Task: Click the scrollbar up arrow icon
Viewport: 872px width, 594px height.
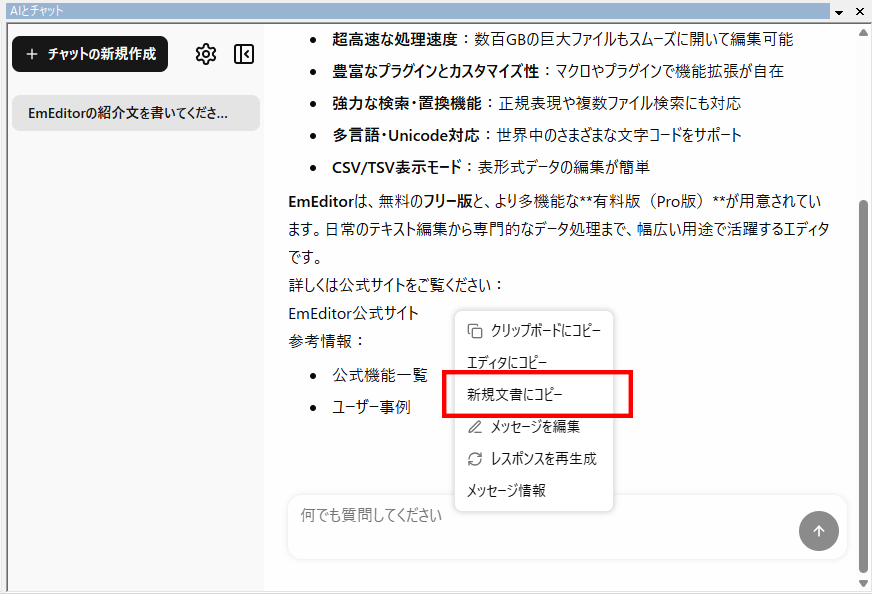Action: pyautogui.click(x=861, y=30)
